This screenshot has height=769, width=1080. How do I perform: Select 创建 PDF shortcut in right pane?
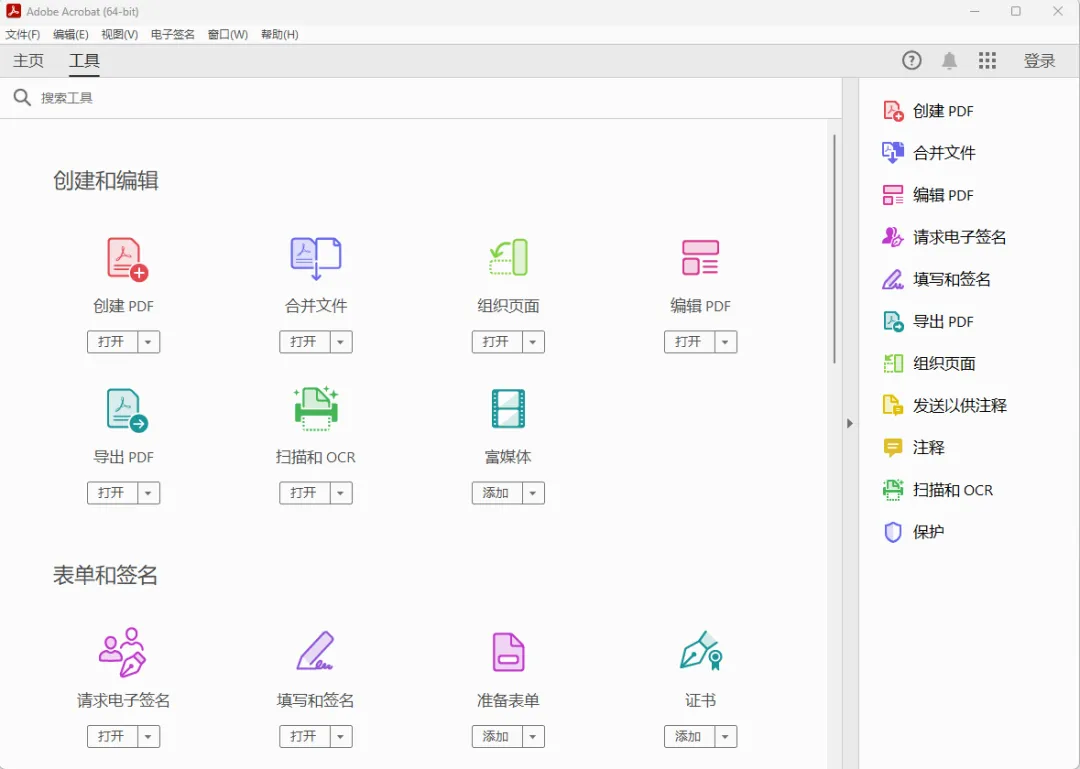(x=928, y=111)
